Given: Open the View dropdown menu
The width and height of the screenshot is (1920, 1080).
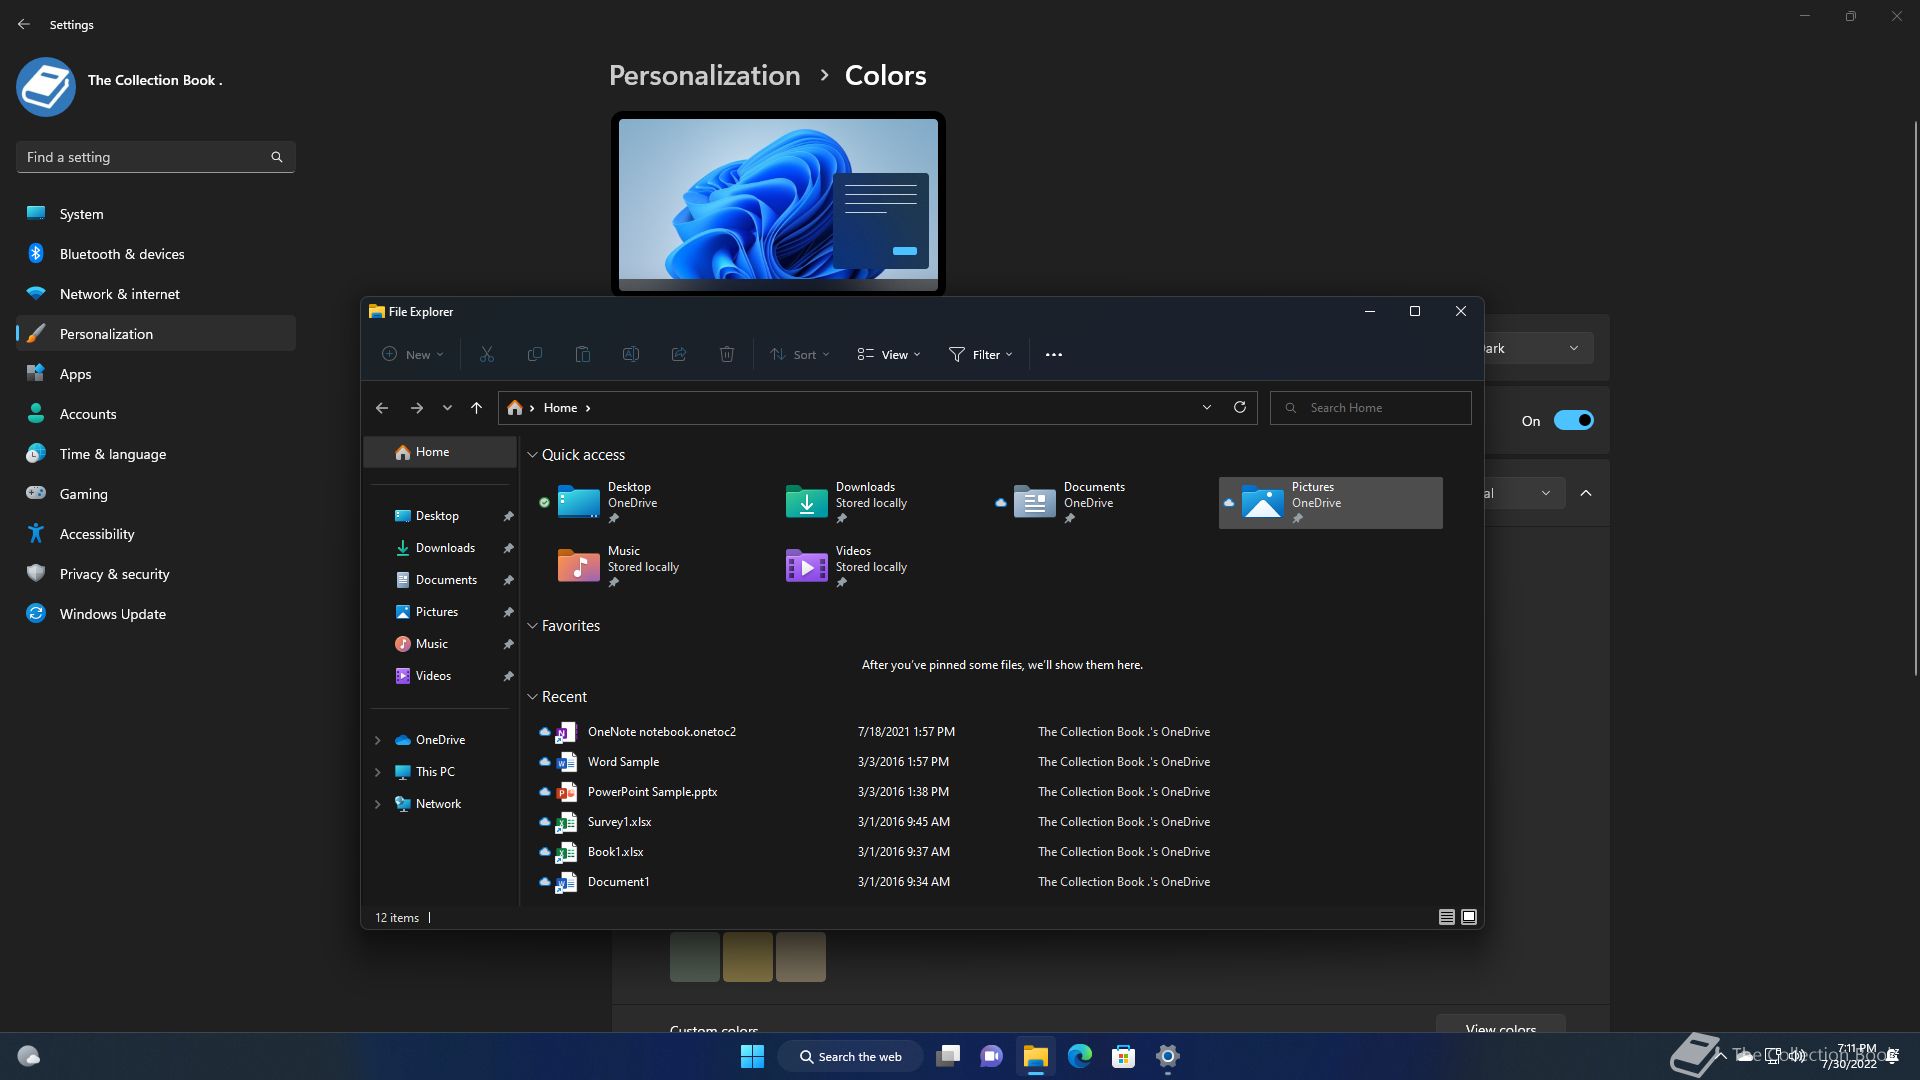Looking at the screenshot, I should (x=889, y=354).
